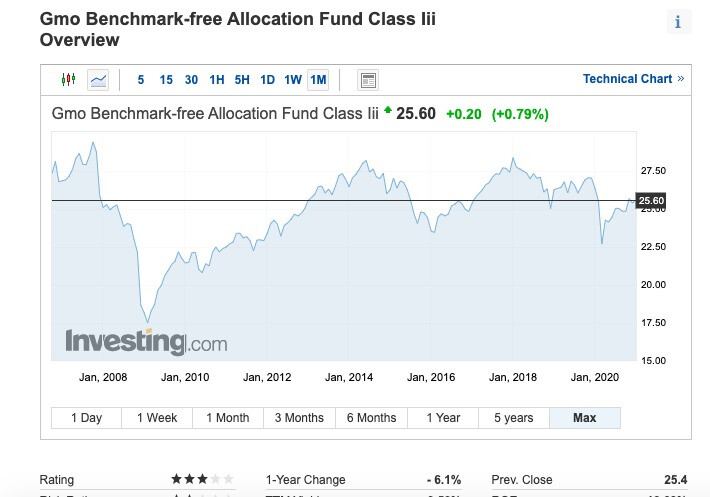
Task: Select the 1D interval option
Action: 267,80
